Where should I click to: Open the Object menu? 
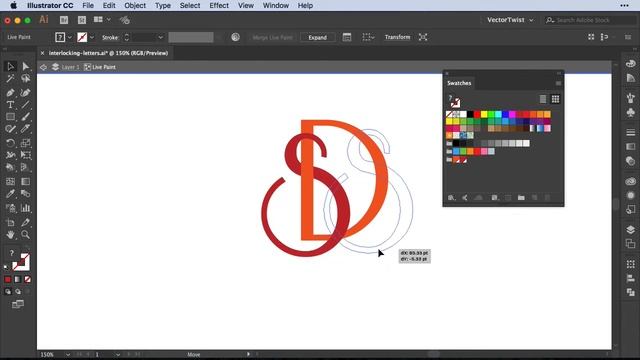135,5
